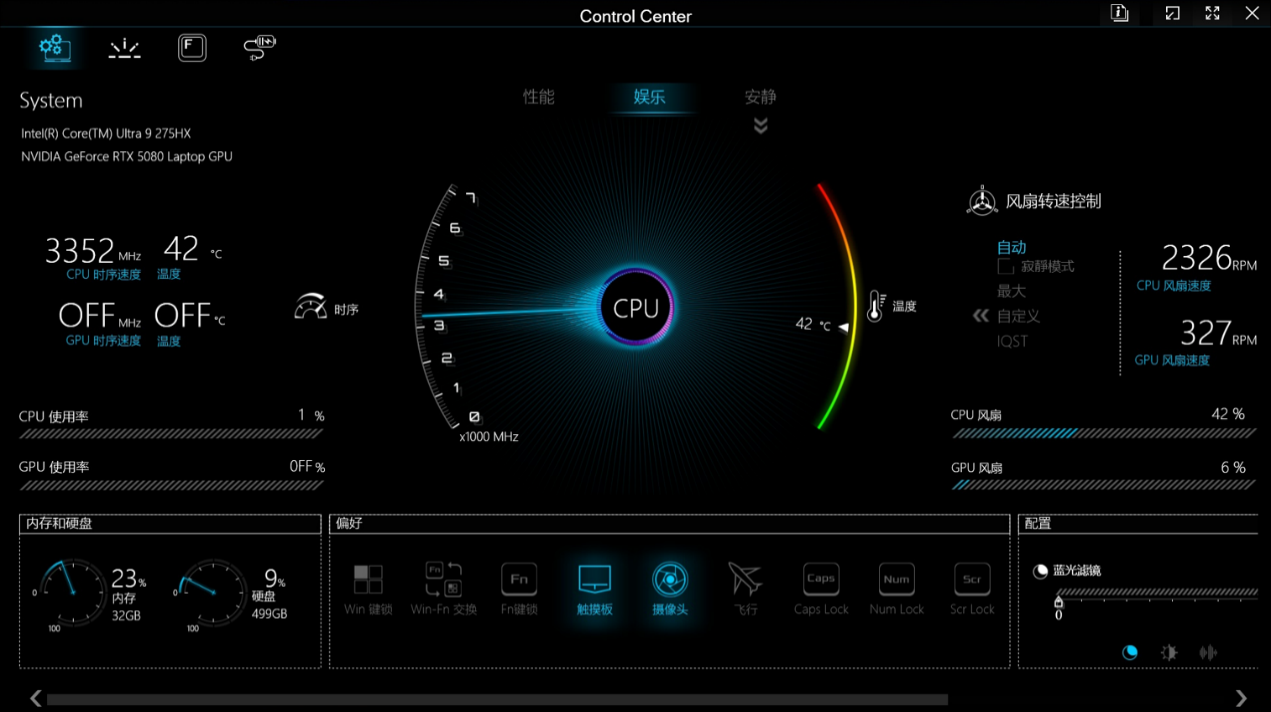Viewport: 1271px width, 712px height.
Task: Open the keyboard backlight LED tab icon
Action: coord(125,48)
